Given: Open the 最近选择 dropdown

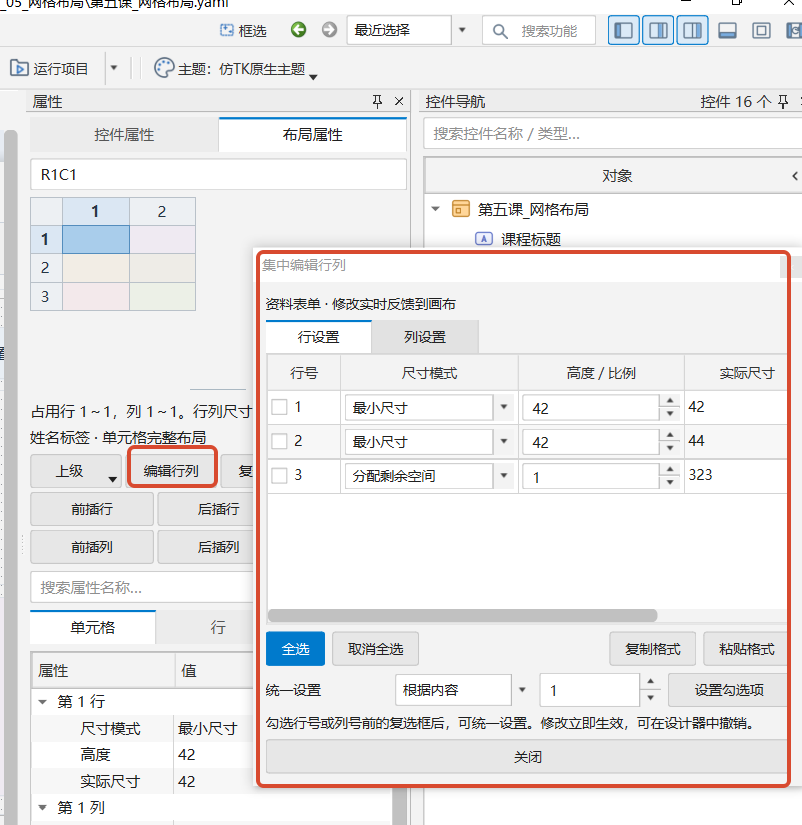Looking at the screenshot, I should click(x=462, y=30).
